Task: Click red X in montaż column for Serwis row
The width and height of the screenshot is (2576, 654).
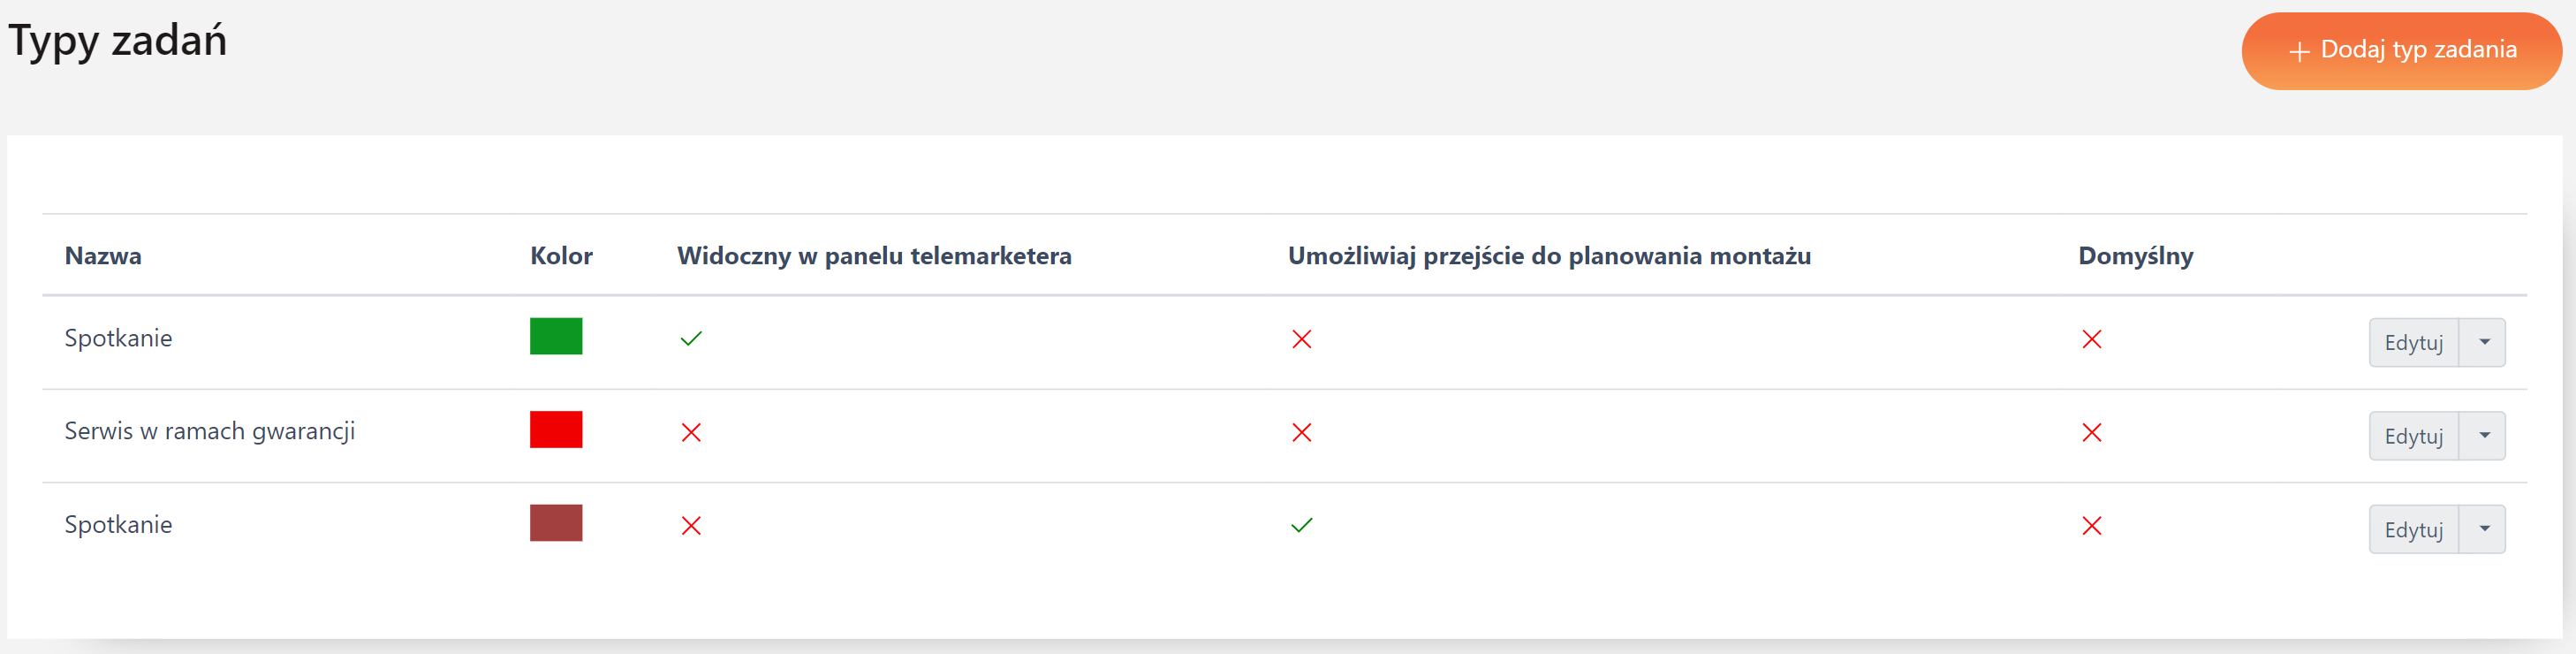Action: (1301, 432)
